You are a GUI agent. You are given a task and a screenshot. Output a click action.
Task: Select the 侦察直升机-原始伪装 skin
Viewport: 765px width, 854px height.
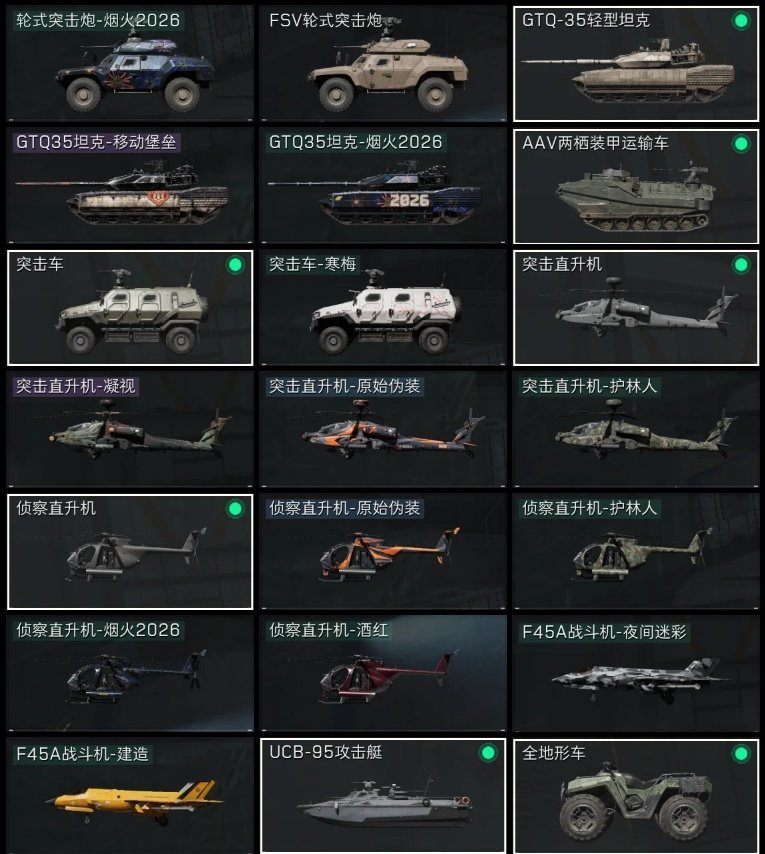click(x=383, y=551)
